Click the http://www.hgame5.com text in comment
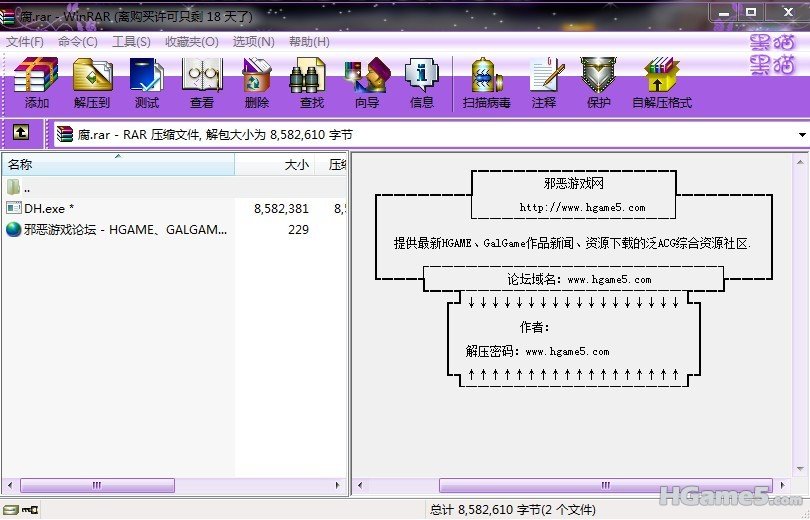 point(582,208)
